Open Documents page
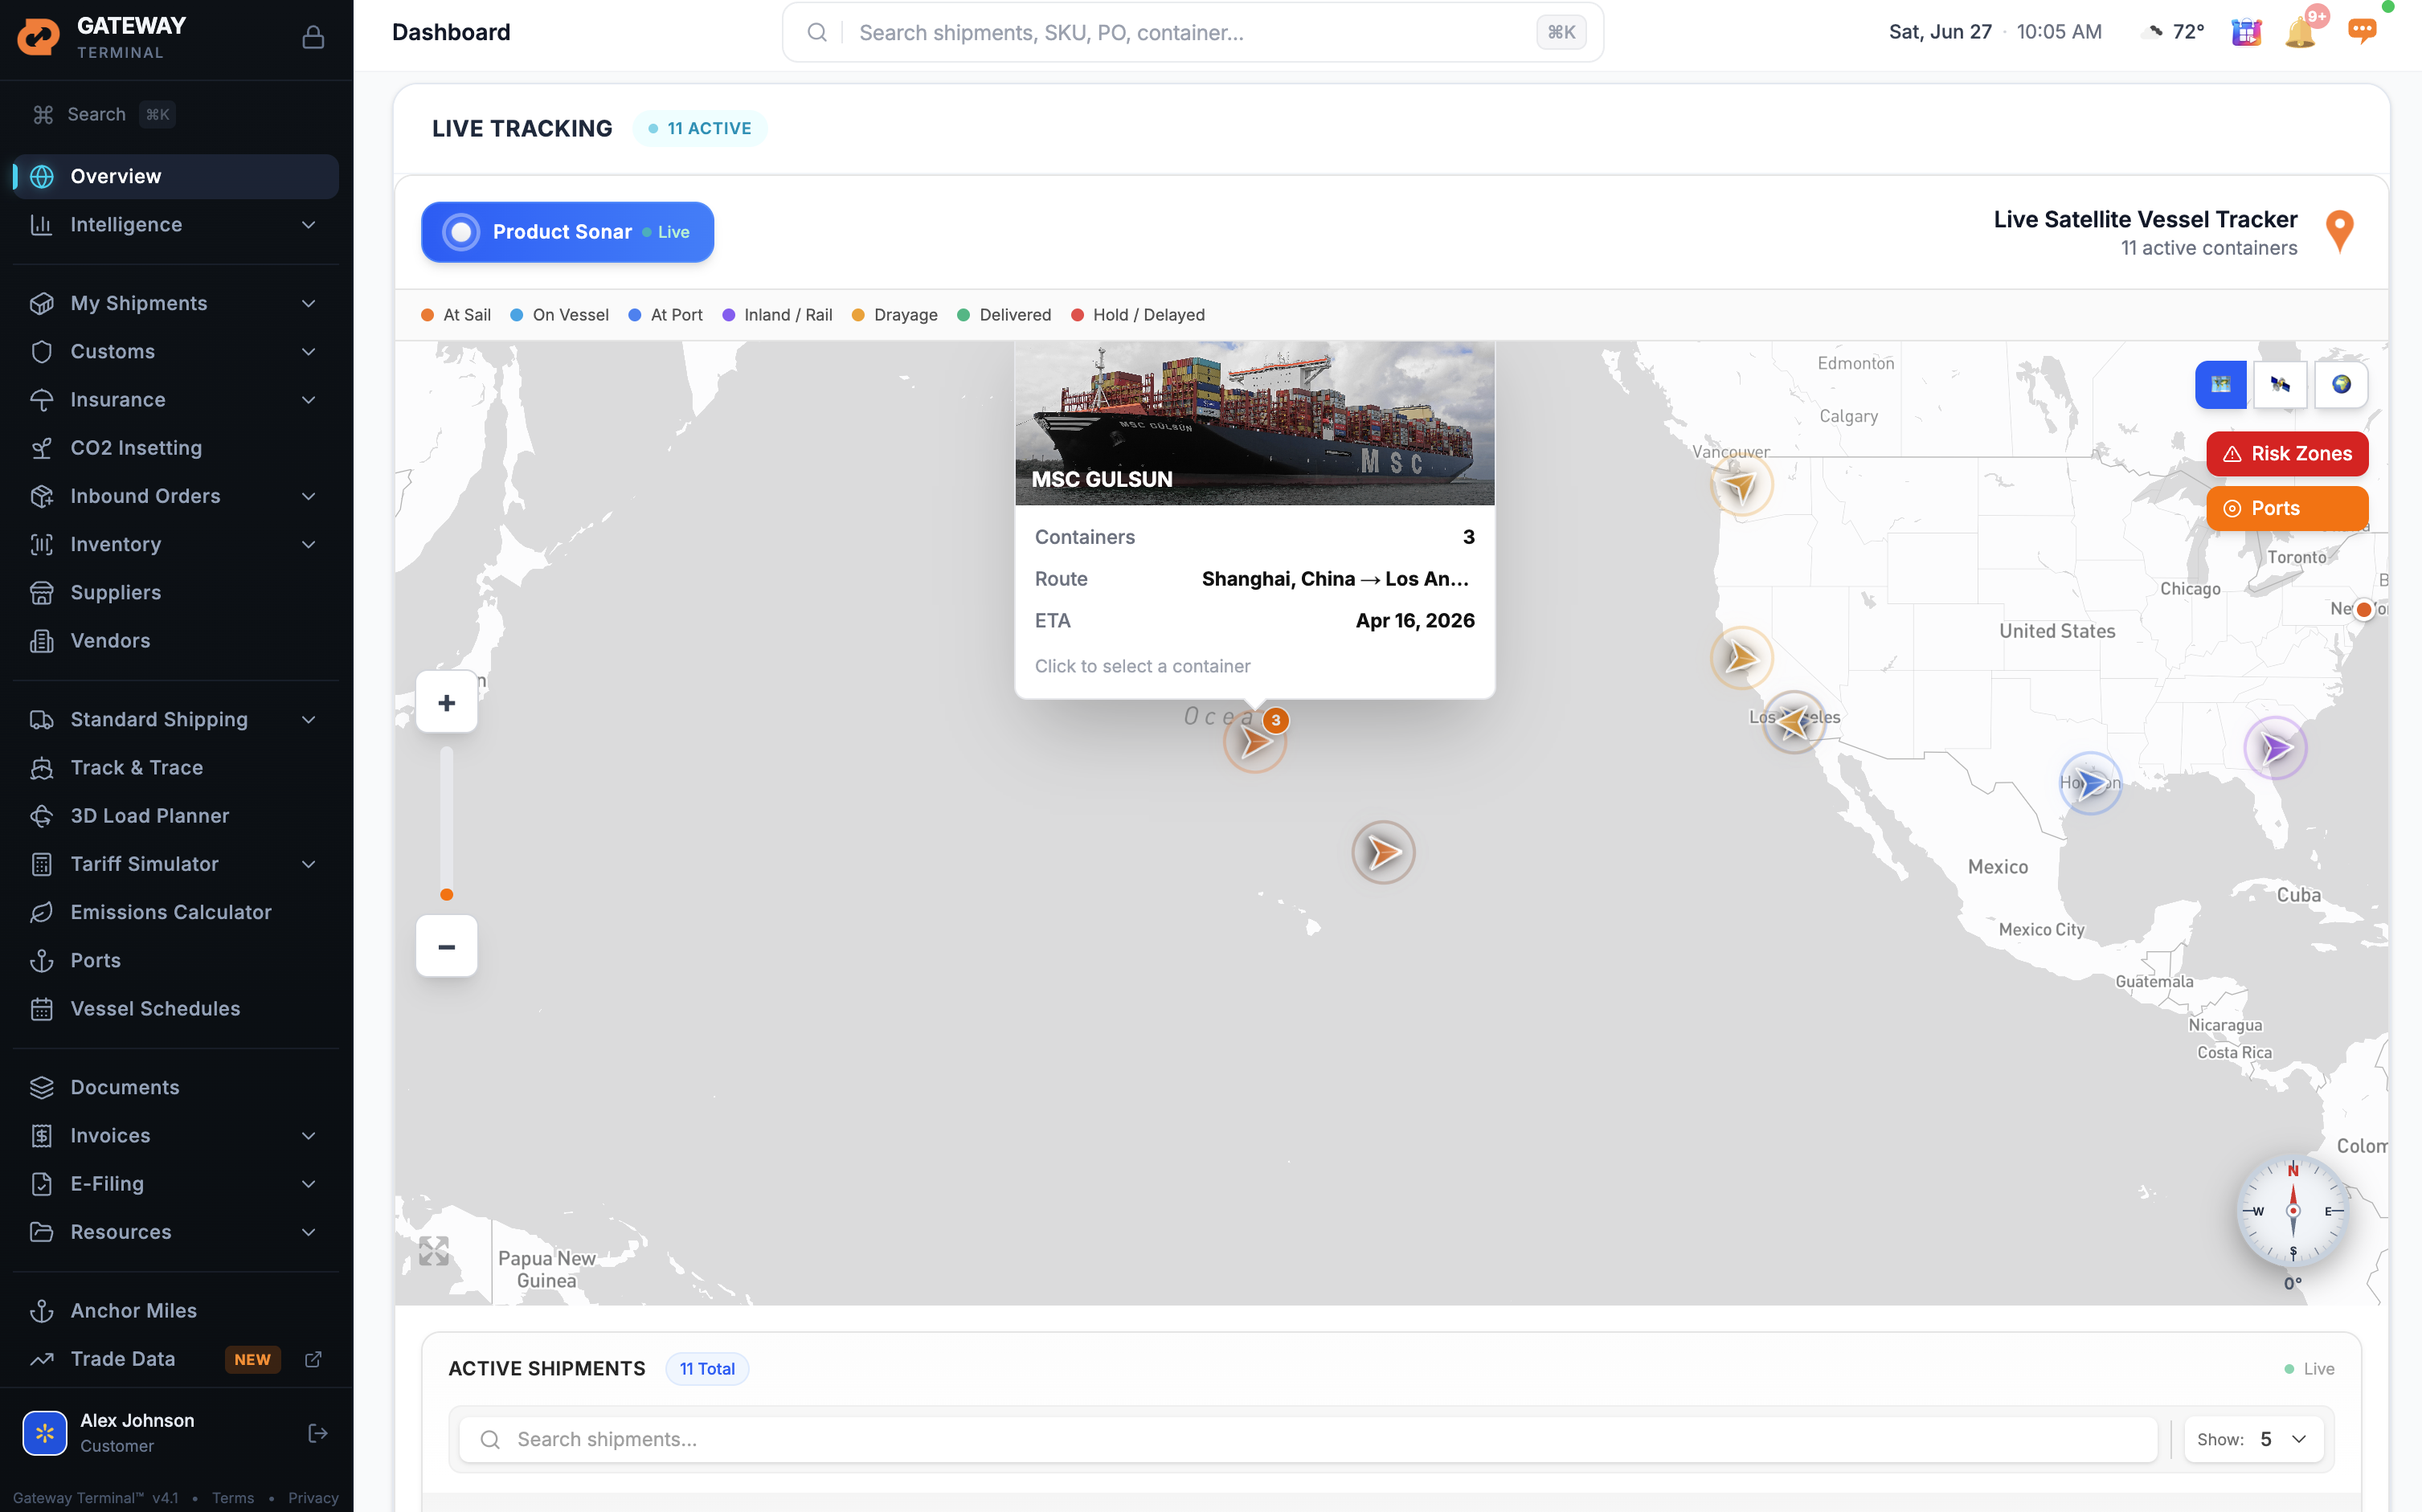2422x1512 pixels. [x=176, y=1087]
